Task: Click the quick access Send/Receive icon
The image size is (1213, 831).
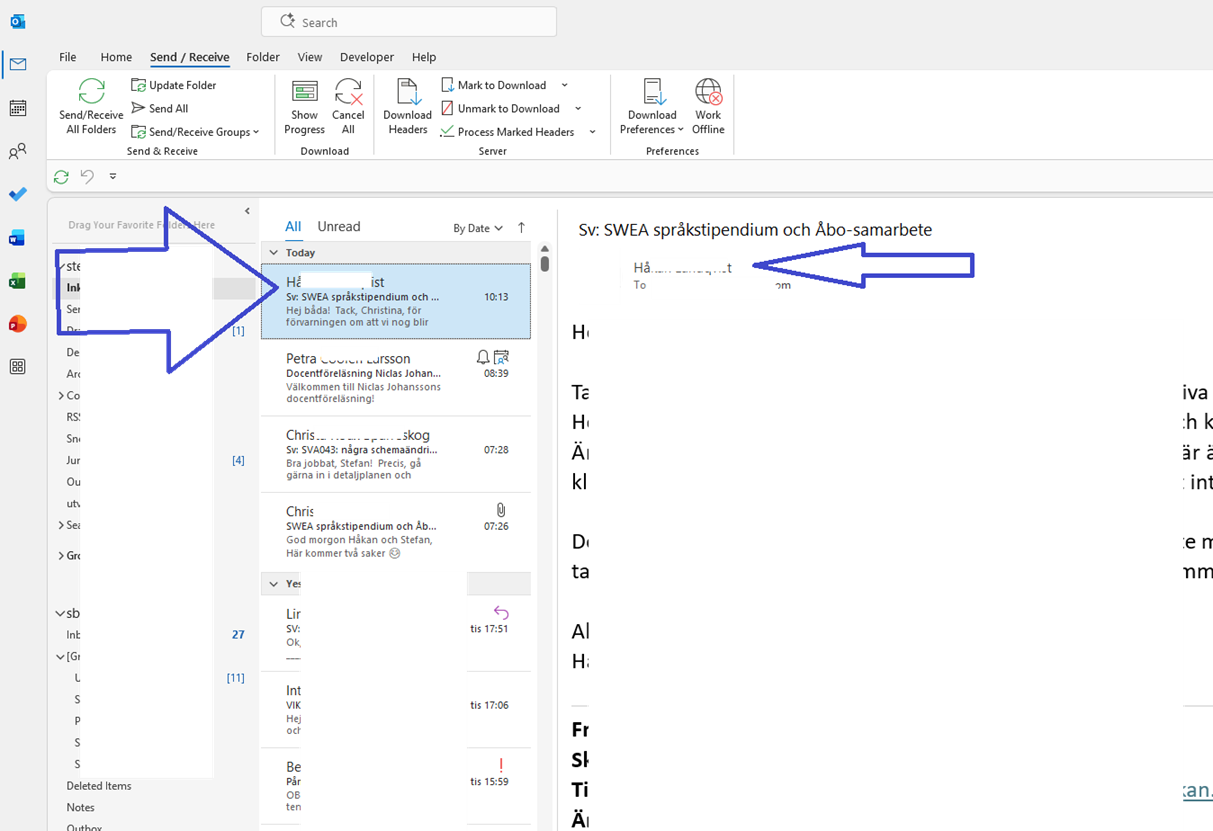Action: tap(61, 176)
